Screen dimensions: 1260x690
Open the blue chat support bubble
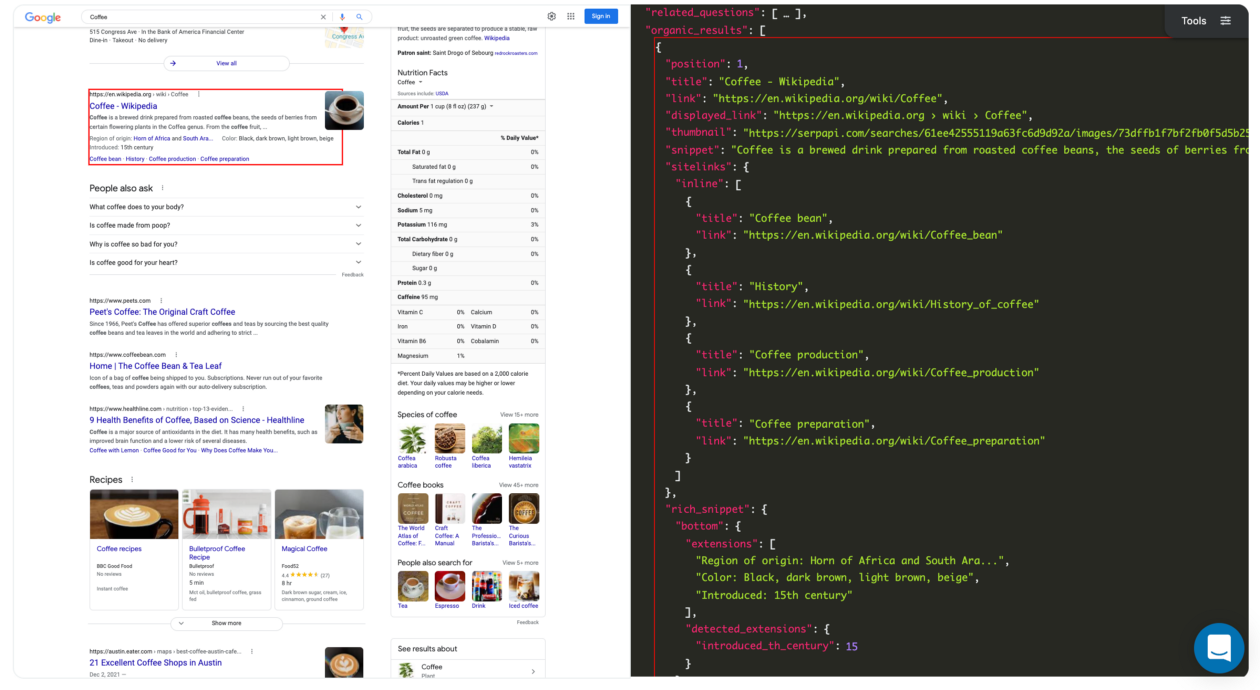pyautogui.click(x=1219, y=648)
